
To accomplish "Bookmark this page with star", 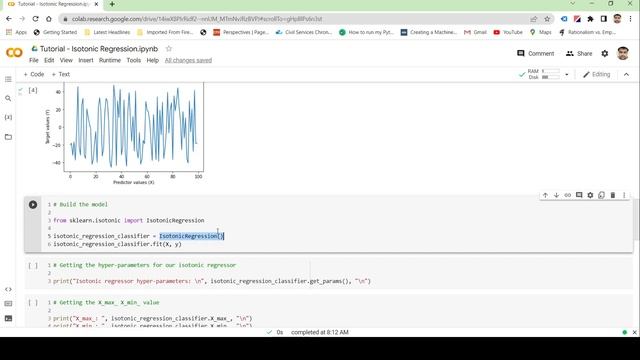I will pos(547,19).
